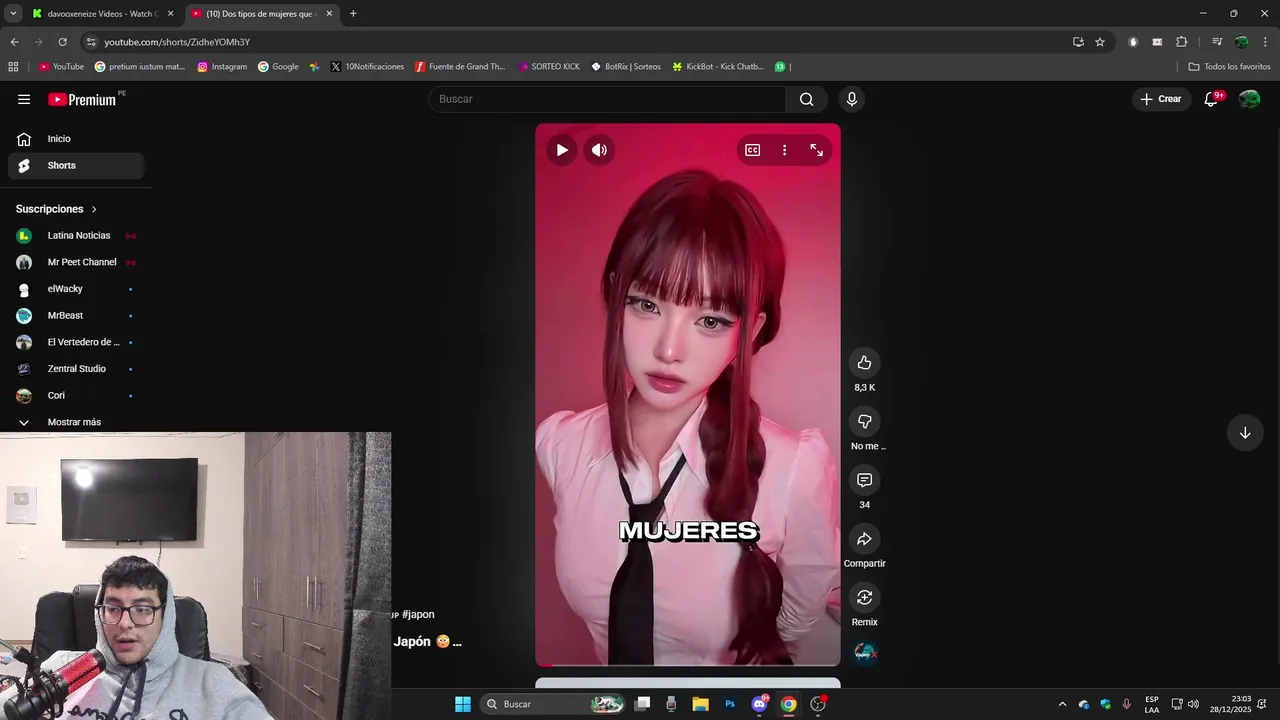The image size is (1280, 720).
Task: Click the search magnifier button
Action: (807, 99)
